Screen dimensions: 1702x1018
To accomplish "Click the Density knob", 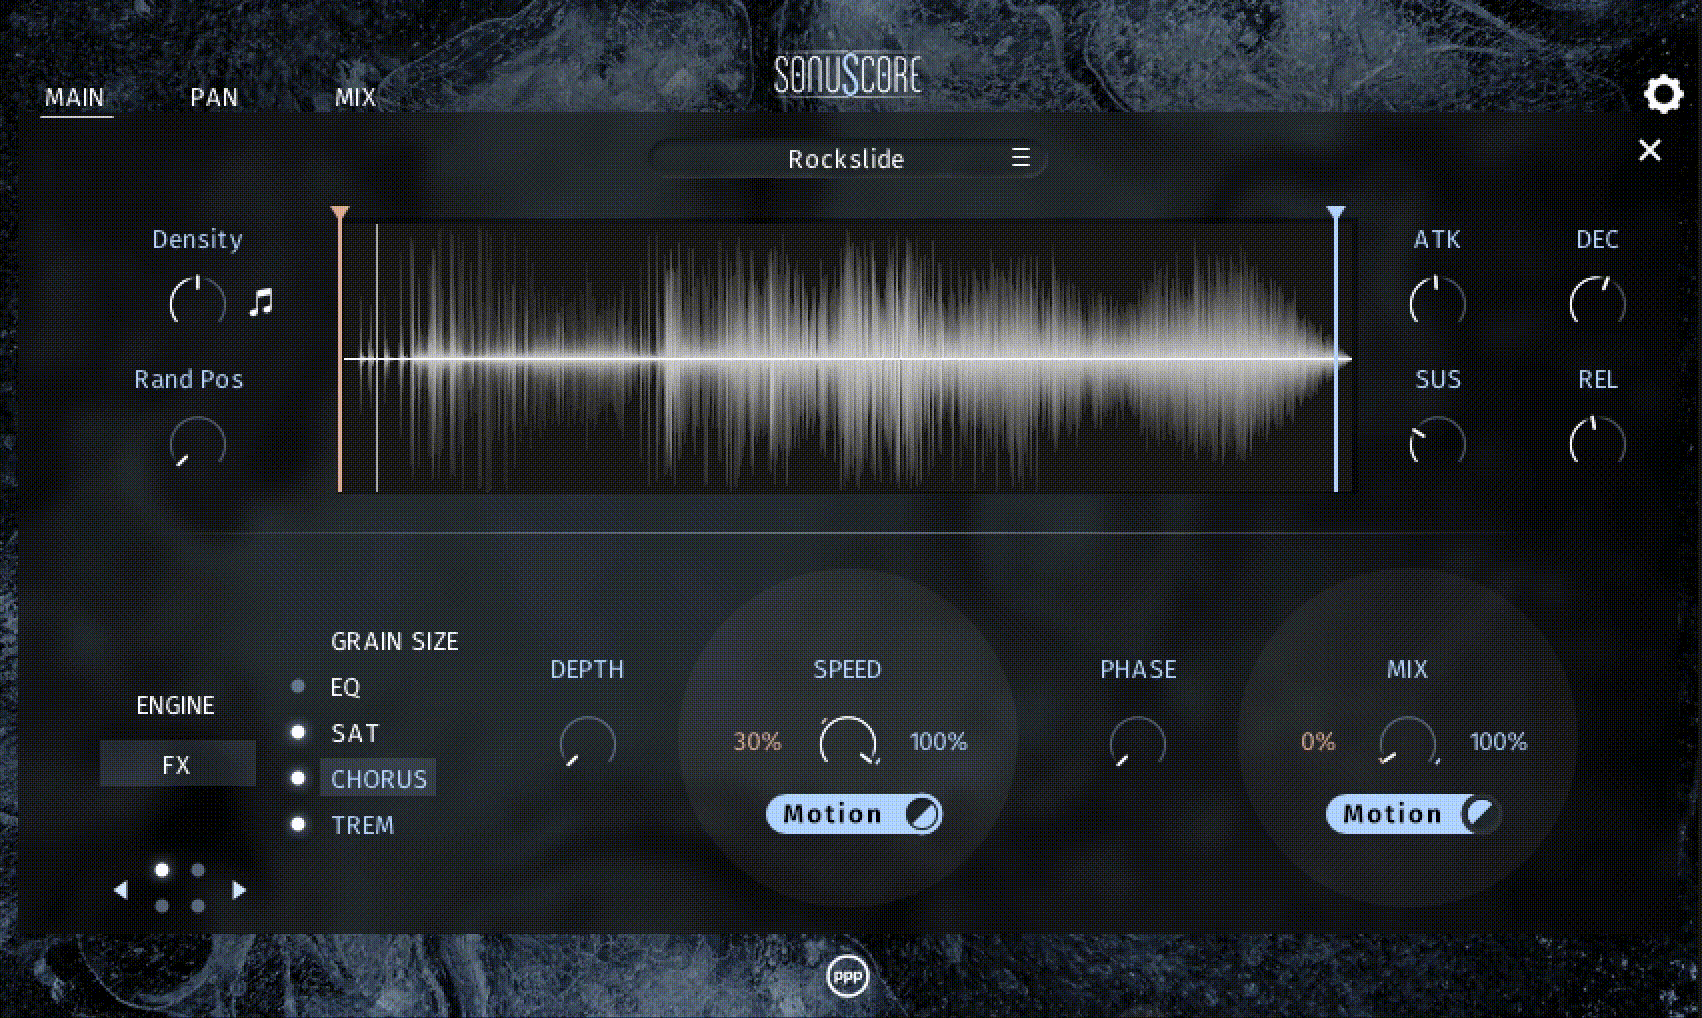I will [198, 301].
